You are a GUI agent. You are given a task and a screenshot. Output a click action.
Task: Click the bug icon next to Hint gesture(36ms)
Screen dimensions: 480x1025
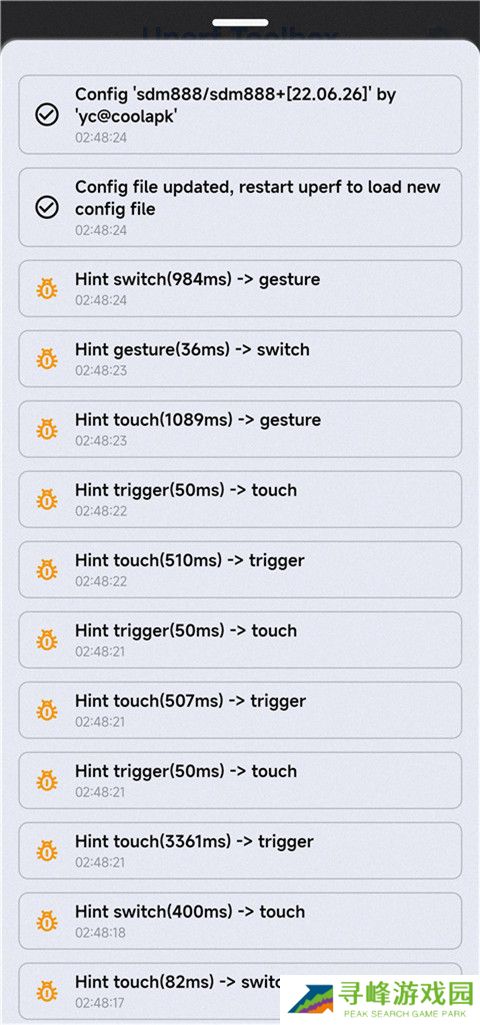pos(46,359)
